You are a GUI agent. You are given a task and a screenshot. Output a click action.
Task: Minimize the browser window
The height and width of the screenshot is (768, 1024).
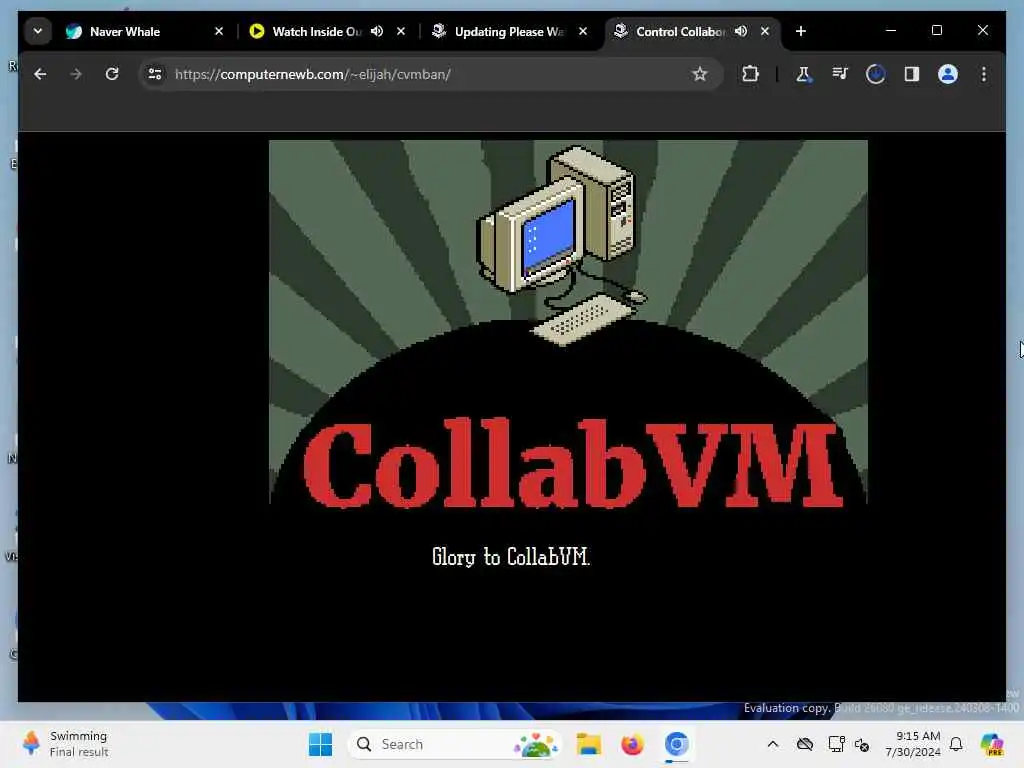(x=891, y=31)
